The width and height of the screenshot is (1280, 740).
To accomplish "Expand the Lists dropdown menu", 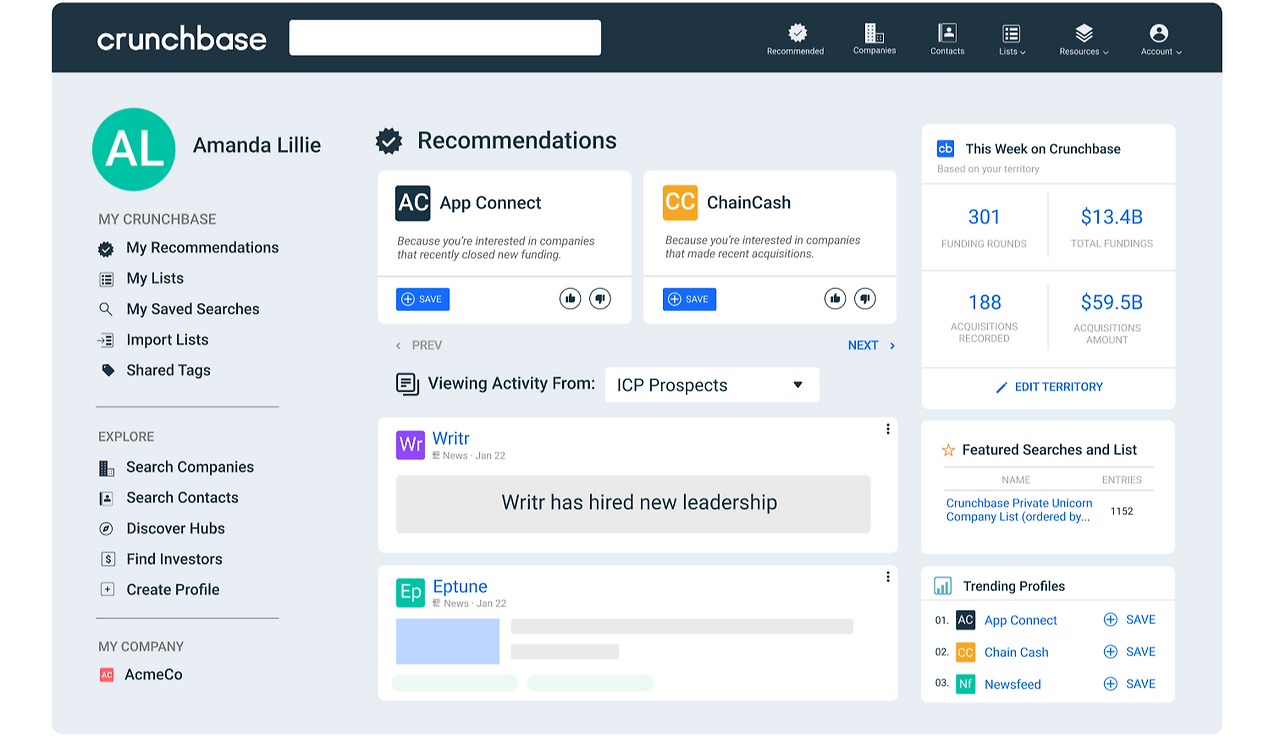I will 1012,39.
